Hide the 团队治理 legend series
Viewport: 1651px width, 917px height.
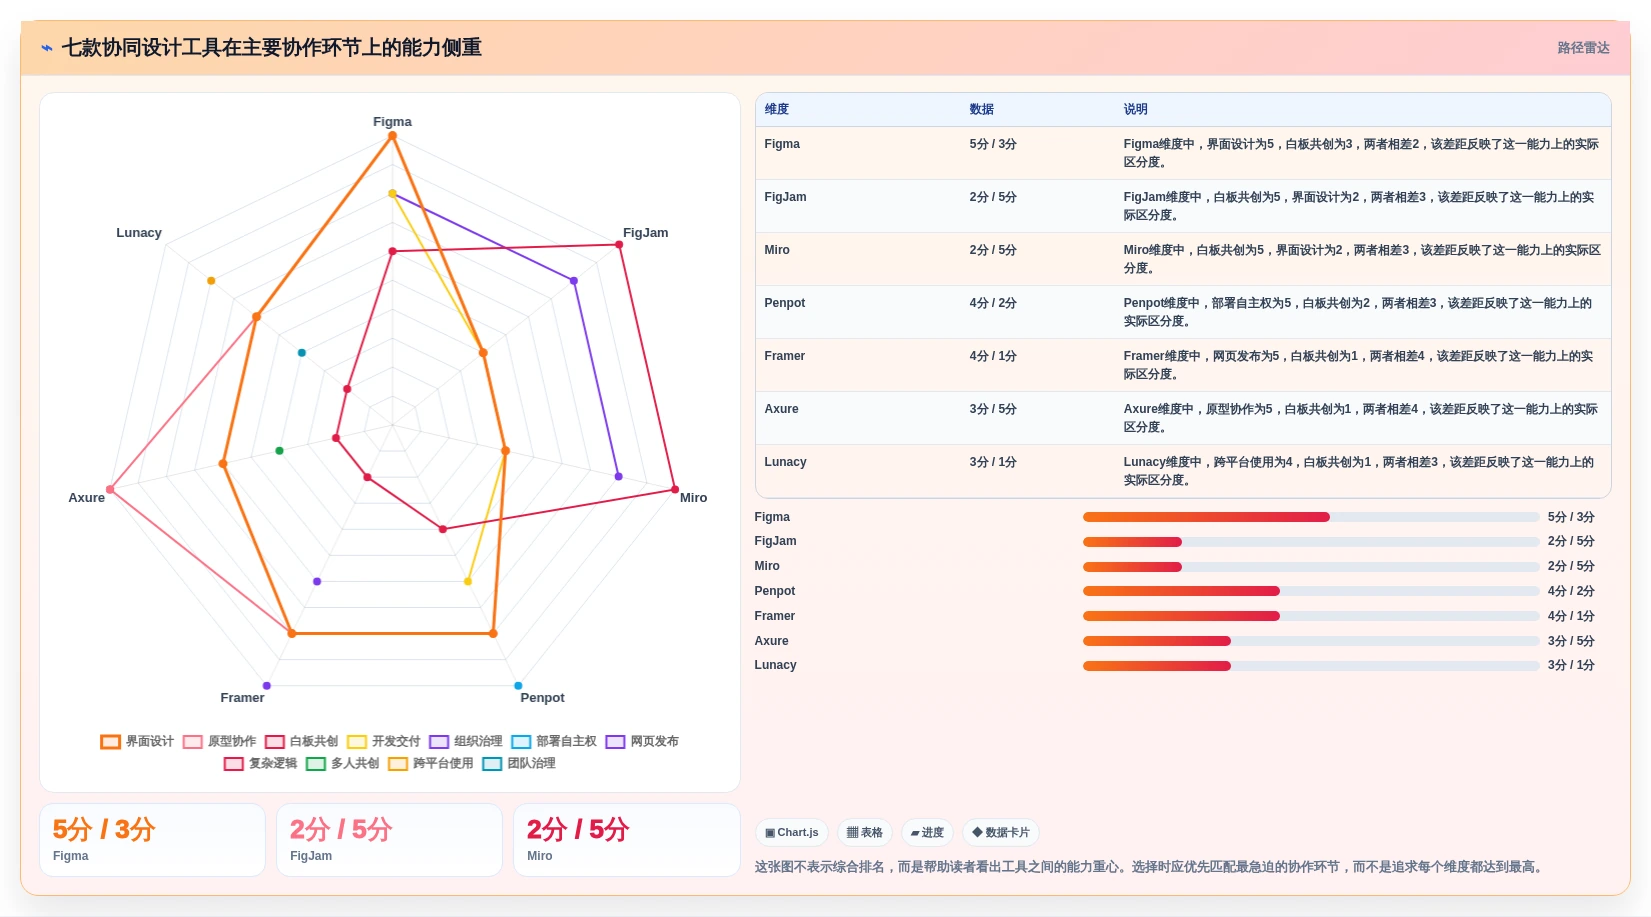(519, 763)
